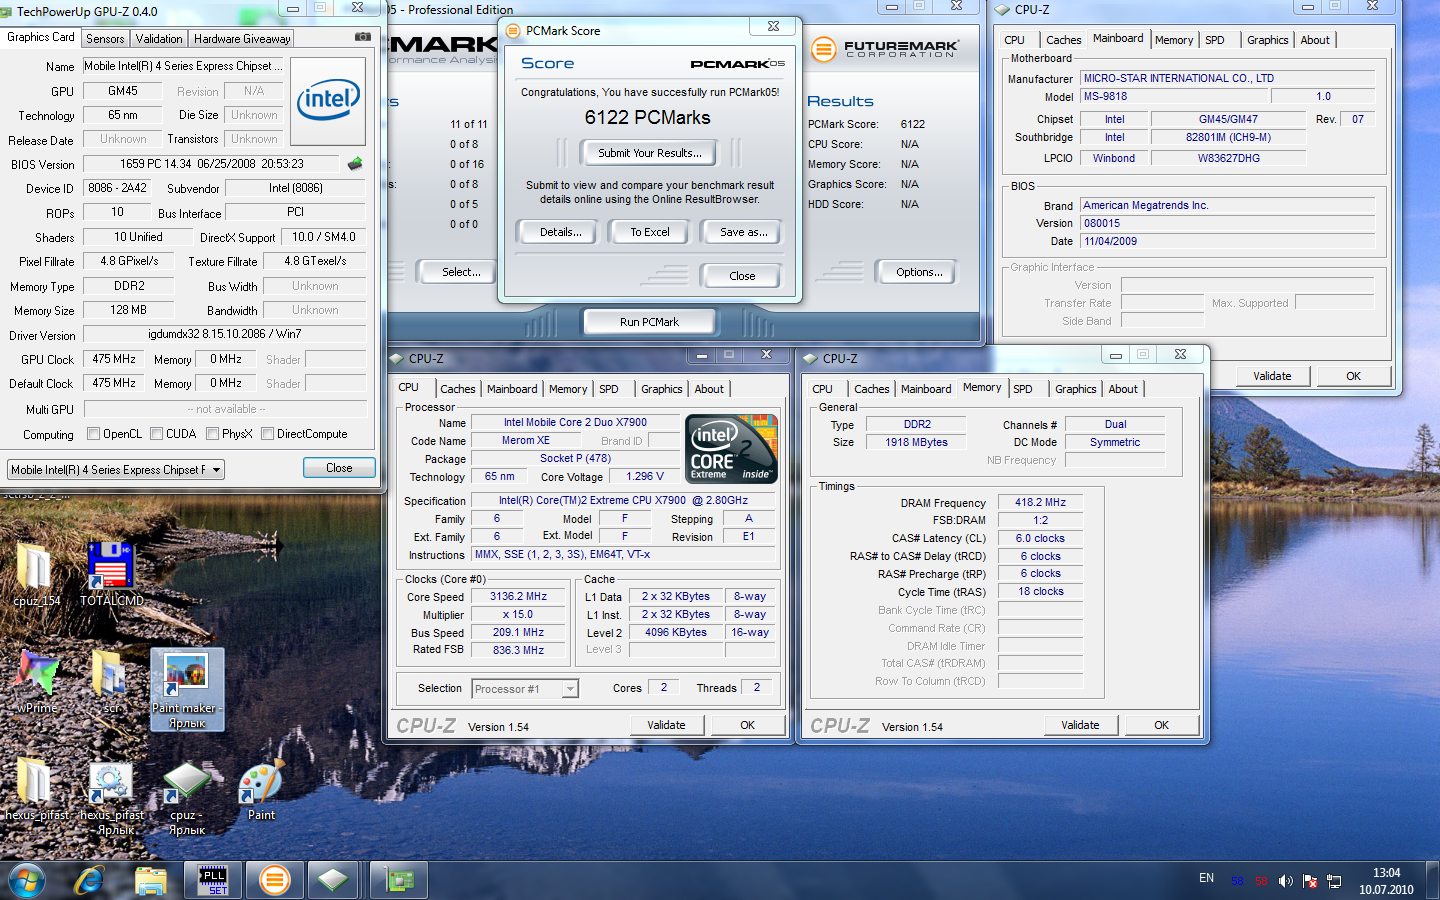
Task: Click Save as button in PCMark Score
Action: tap(744, 232)
